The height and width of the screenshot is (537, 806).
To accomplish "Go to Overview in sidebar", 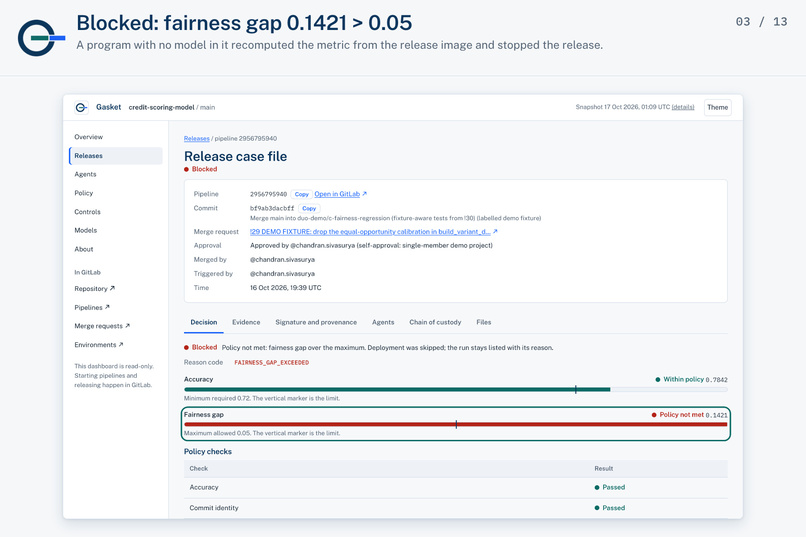I will click(88, 137).
